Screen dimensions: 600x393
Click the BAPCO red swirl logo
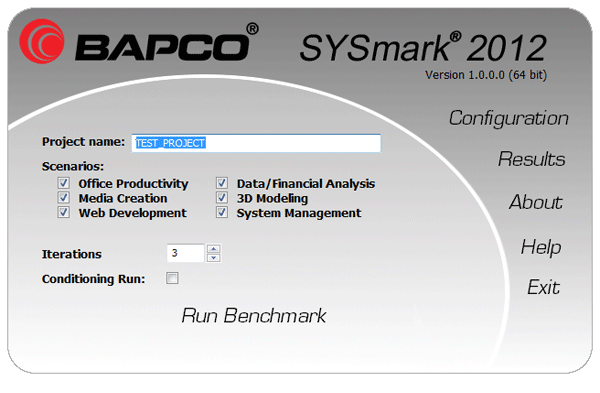click(x=42, y=41)
